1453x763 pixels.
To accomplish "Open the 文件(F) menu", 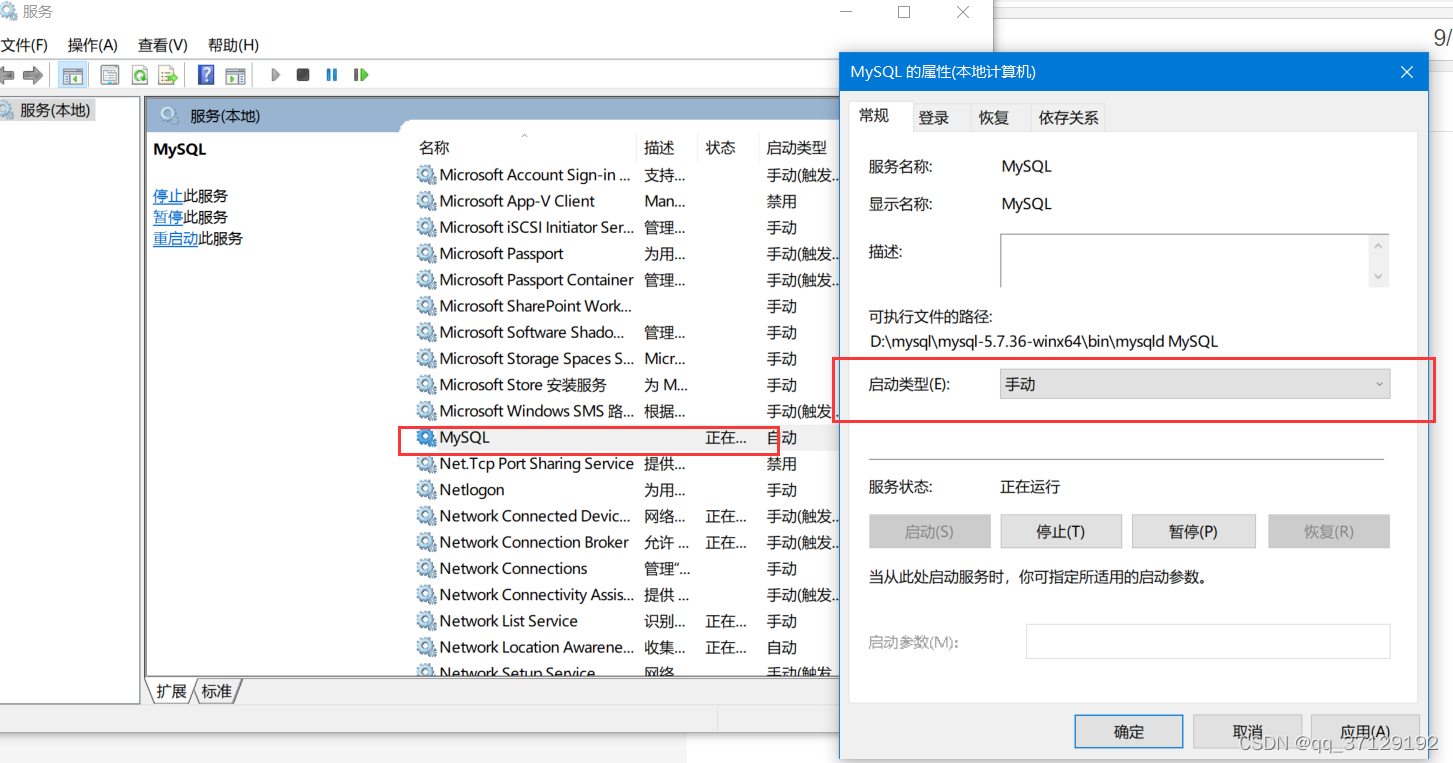I will [24, 45].
